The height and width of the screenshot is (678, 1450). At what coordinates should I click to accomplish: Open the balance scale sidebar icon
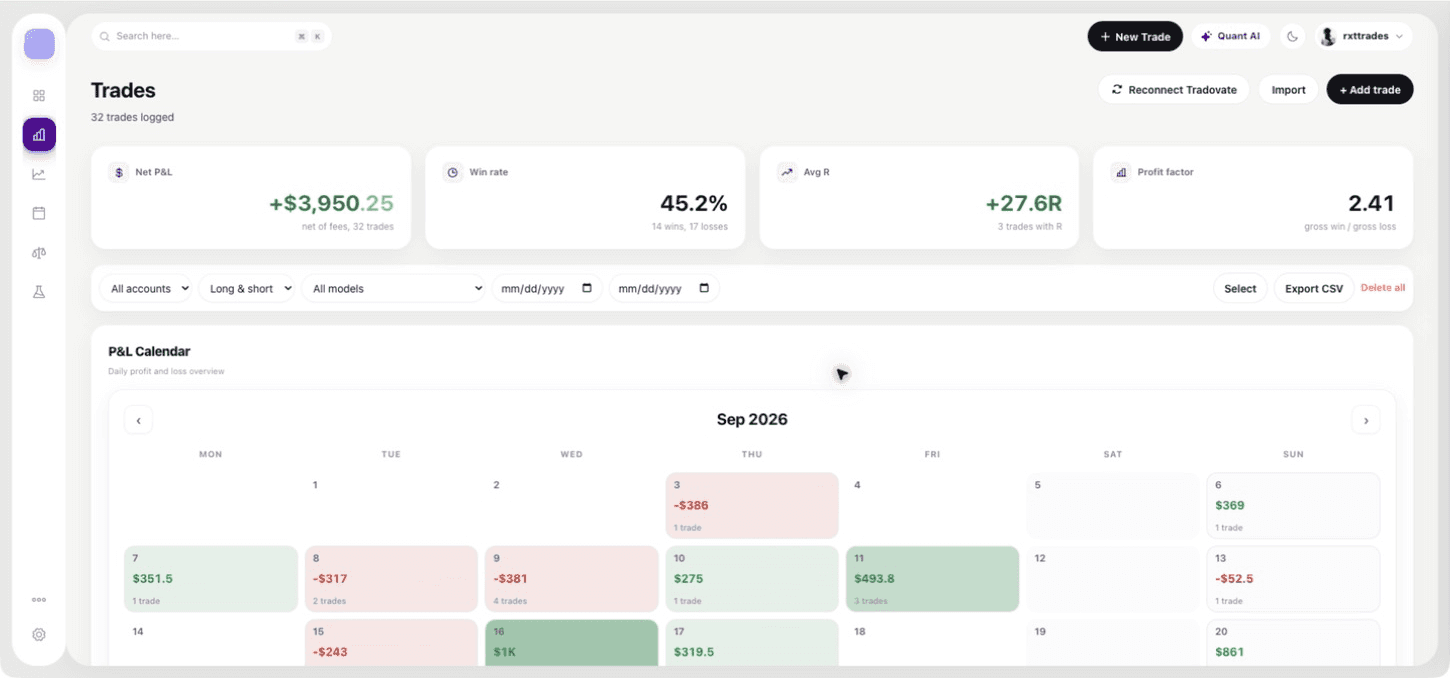[39, 253]
